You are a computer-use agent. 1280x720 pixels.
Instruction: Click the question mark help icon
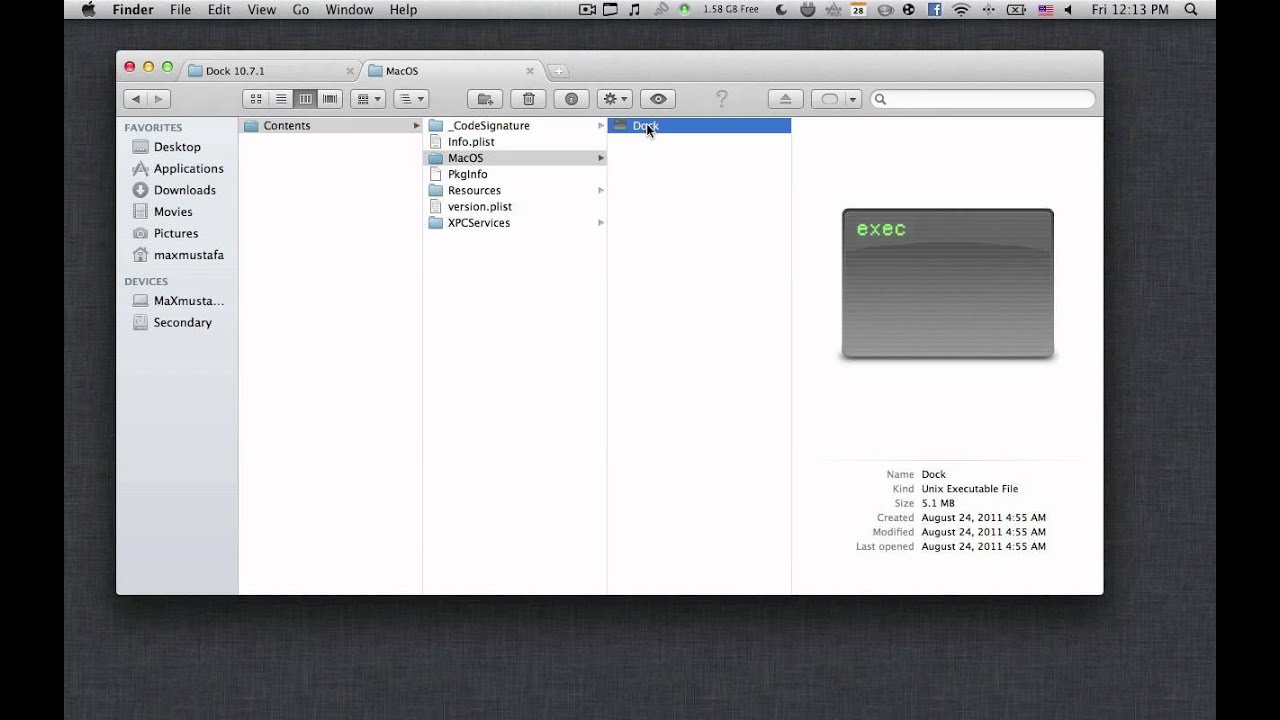[x=721, y=99]
